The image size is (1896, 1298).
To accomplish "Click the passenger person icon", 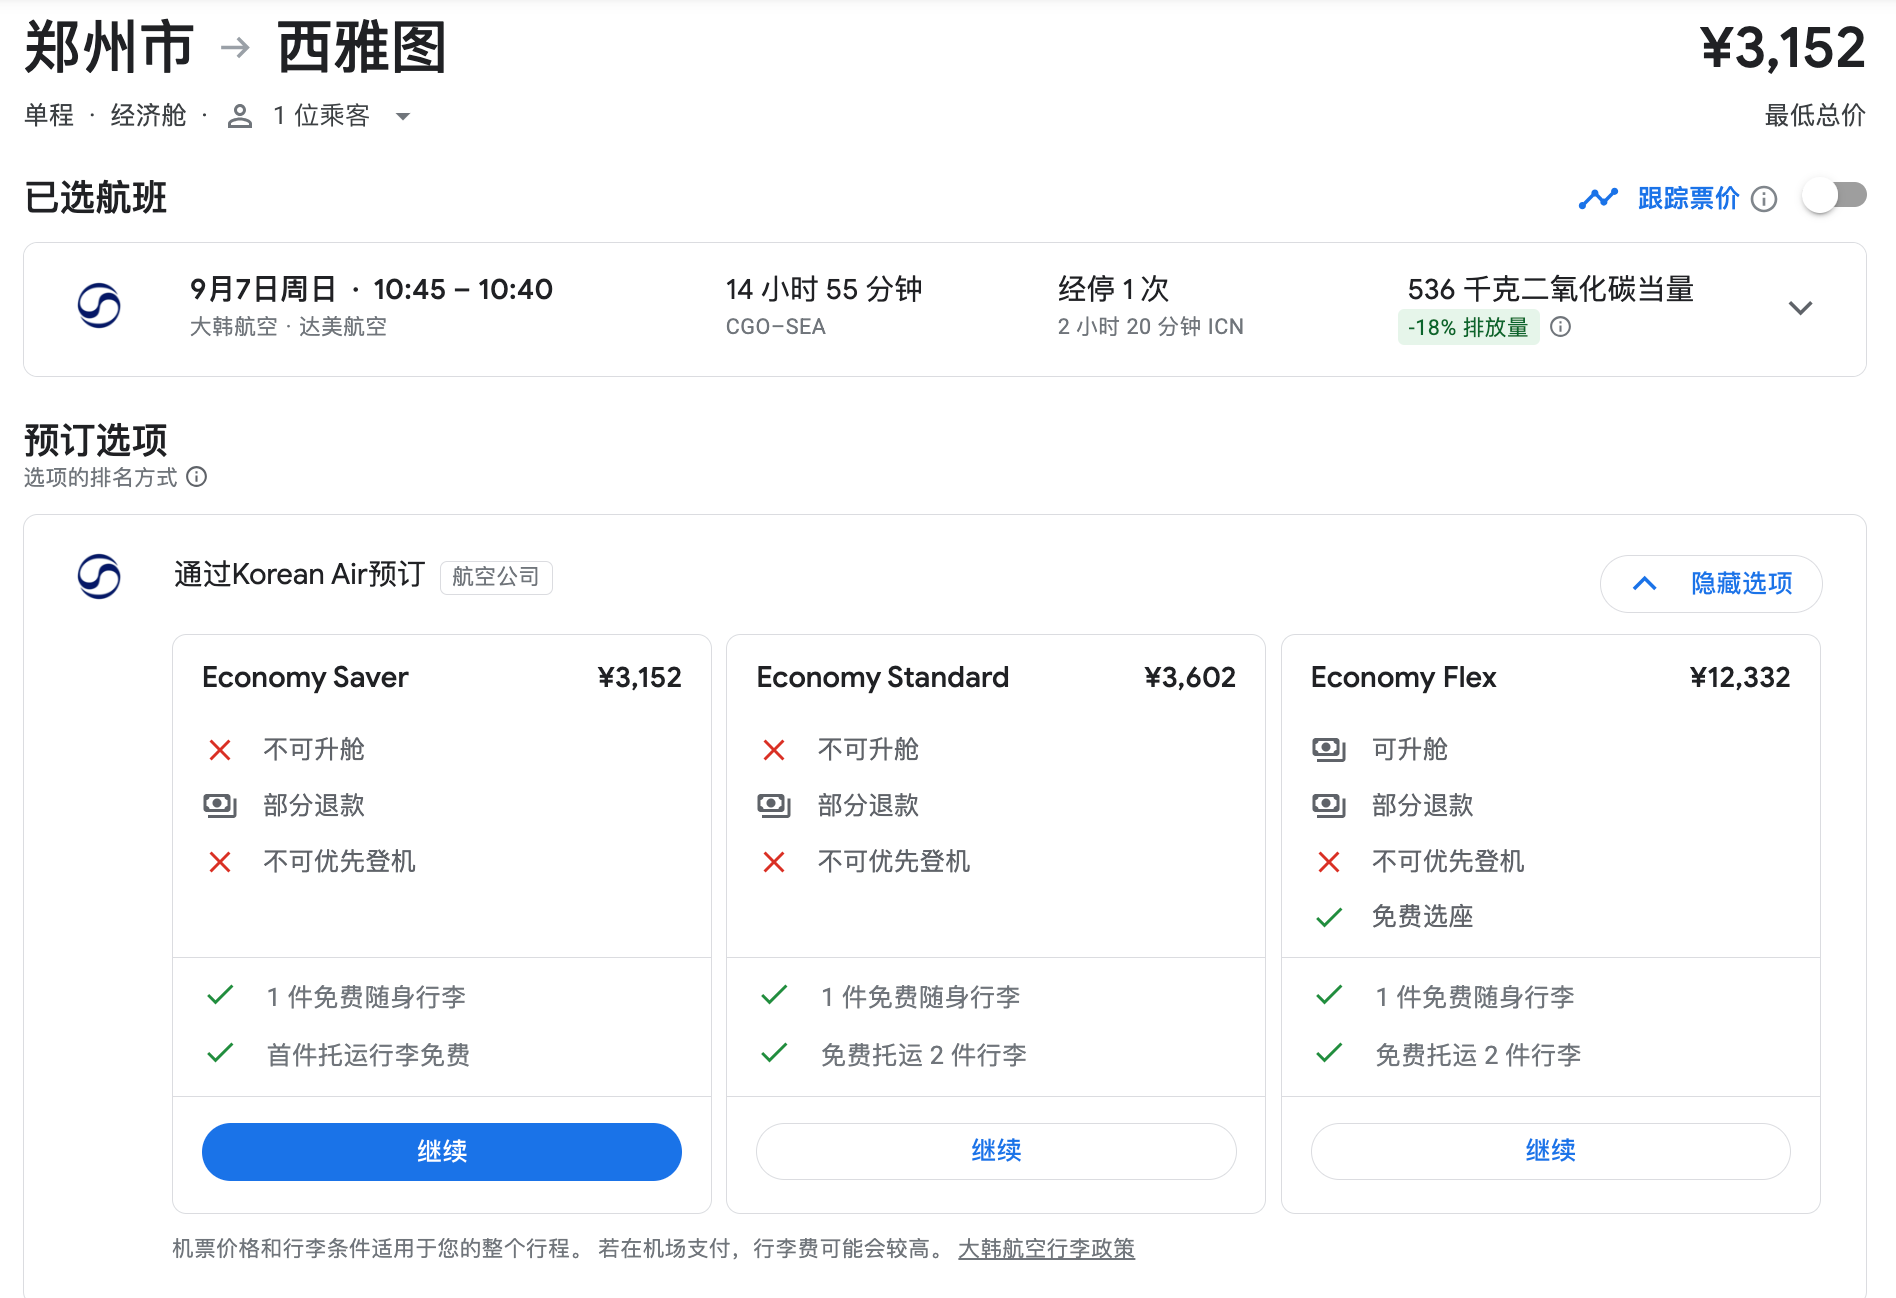I will click(x=239, y=116).
